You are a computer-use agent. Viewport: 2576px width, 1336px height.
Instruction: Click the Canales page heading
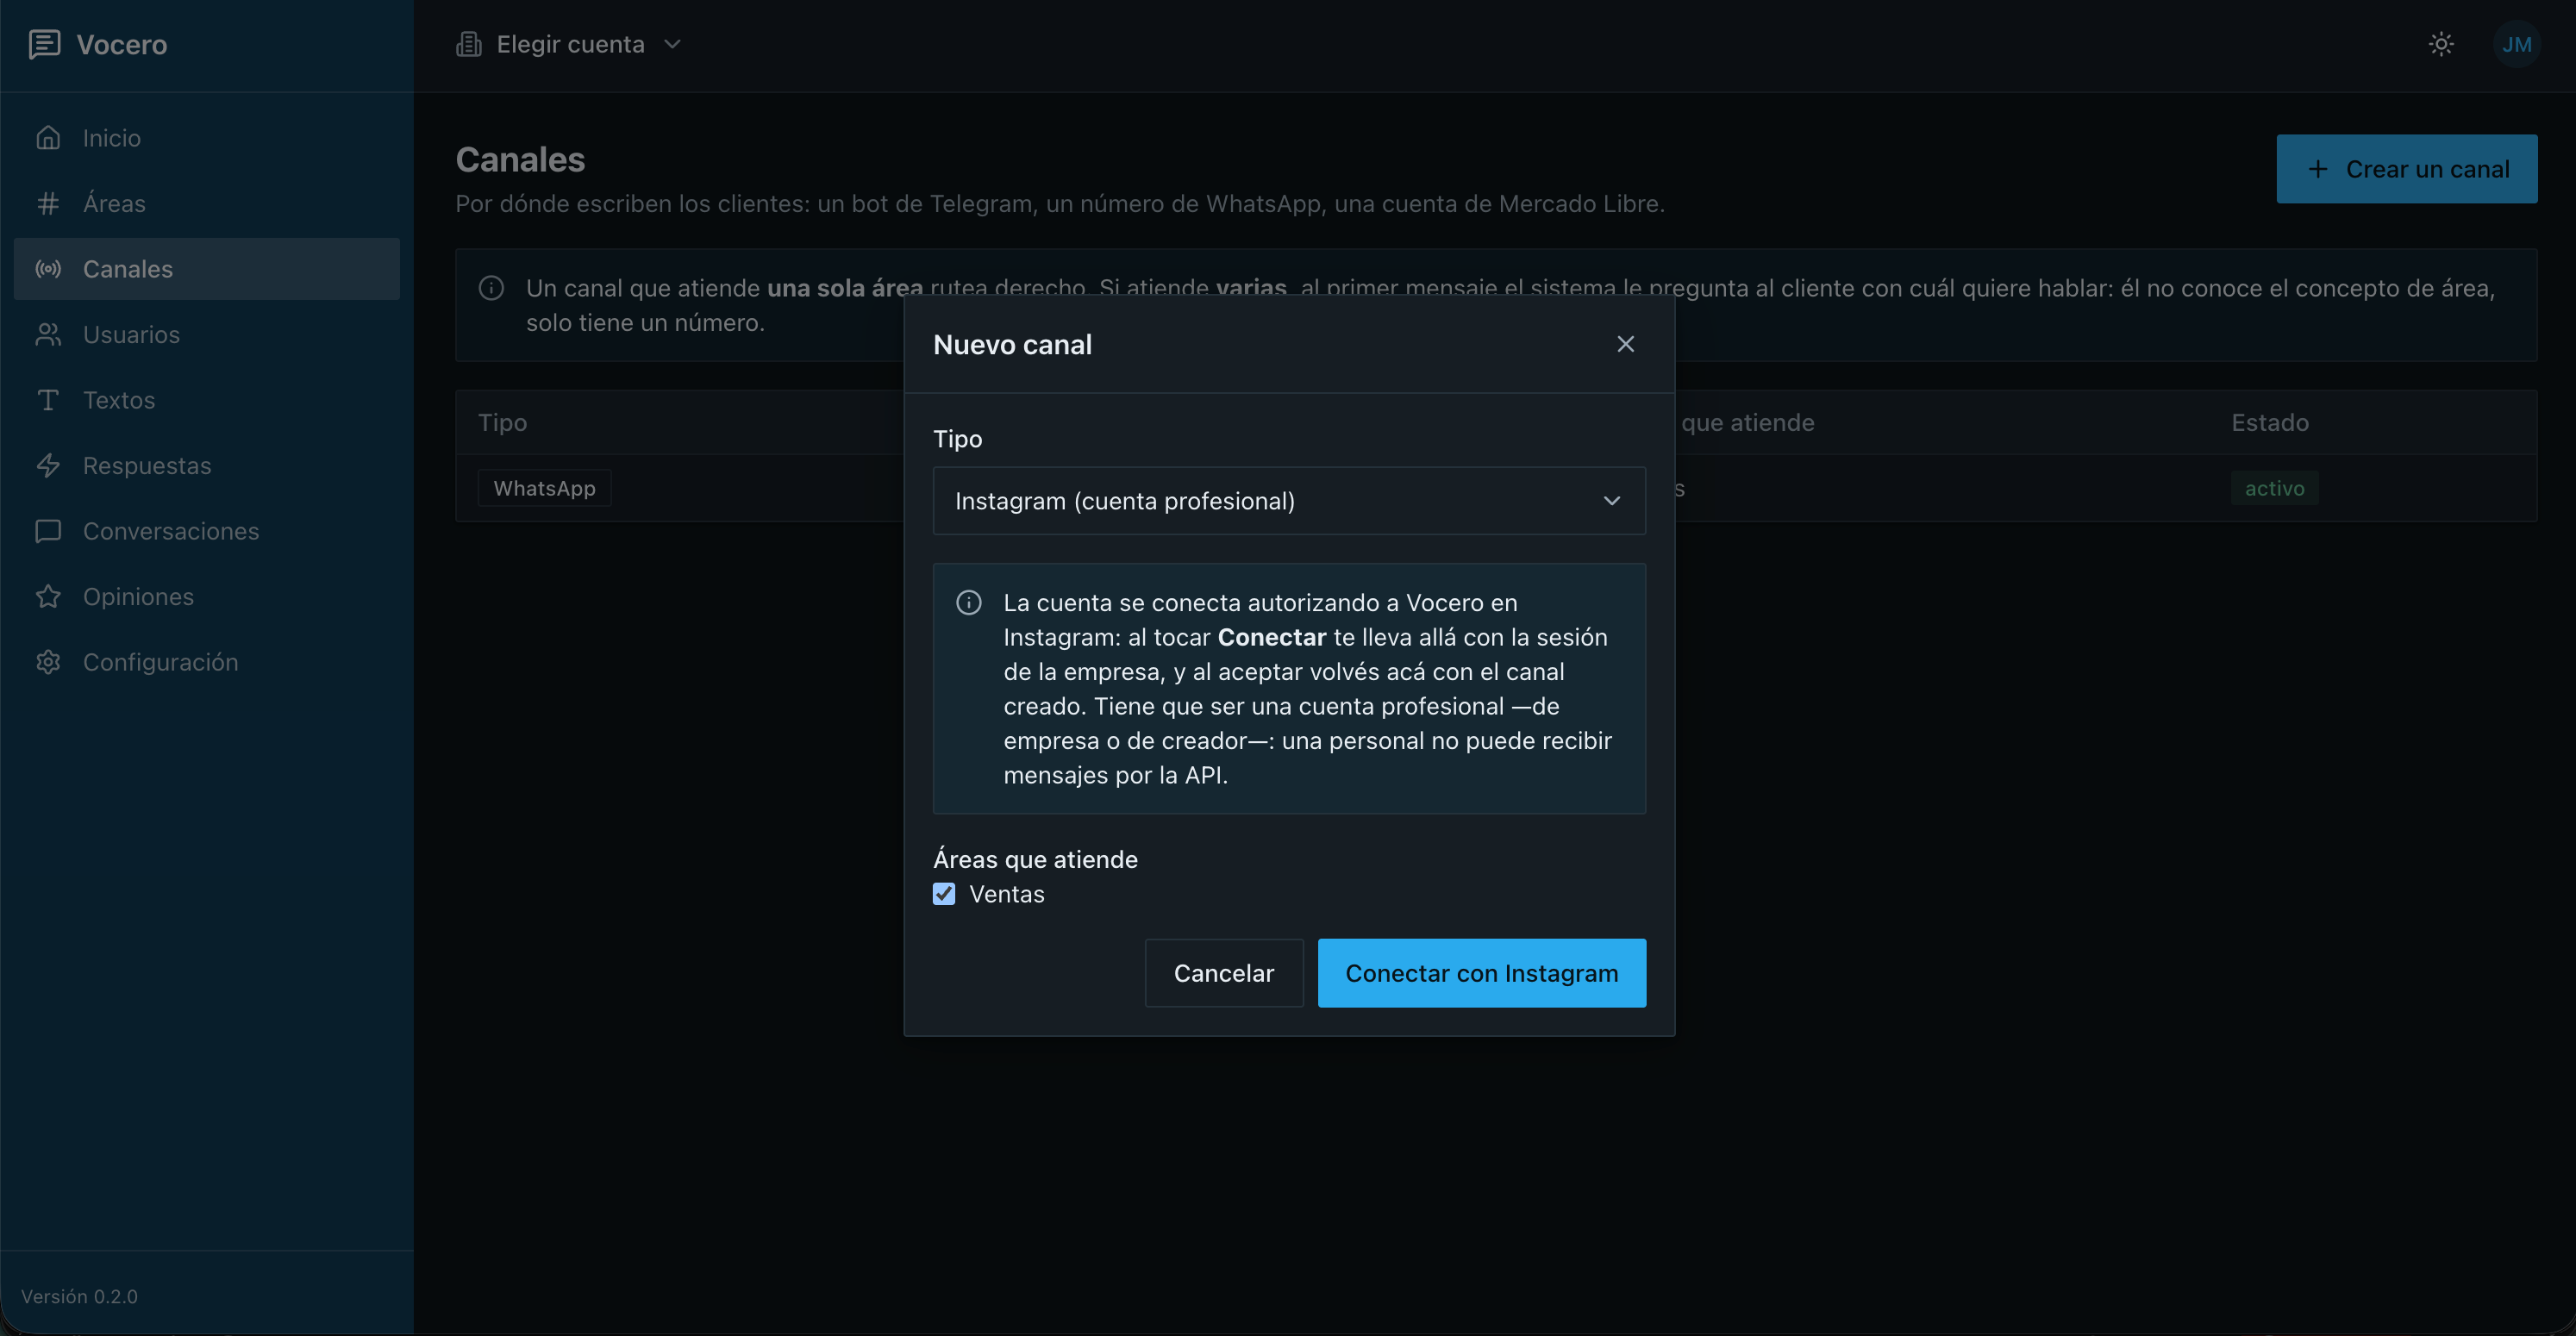pos(520,159)
